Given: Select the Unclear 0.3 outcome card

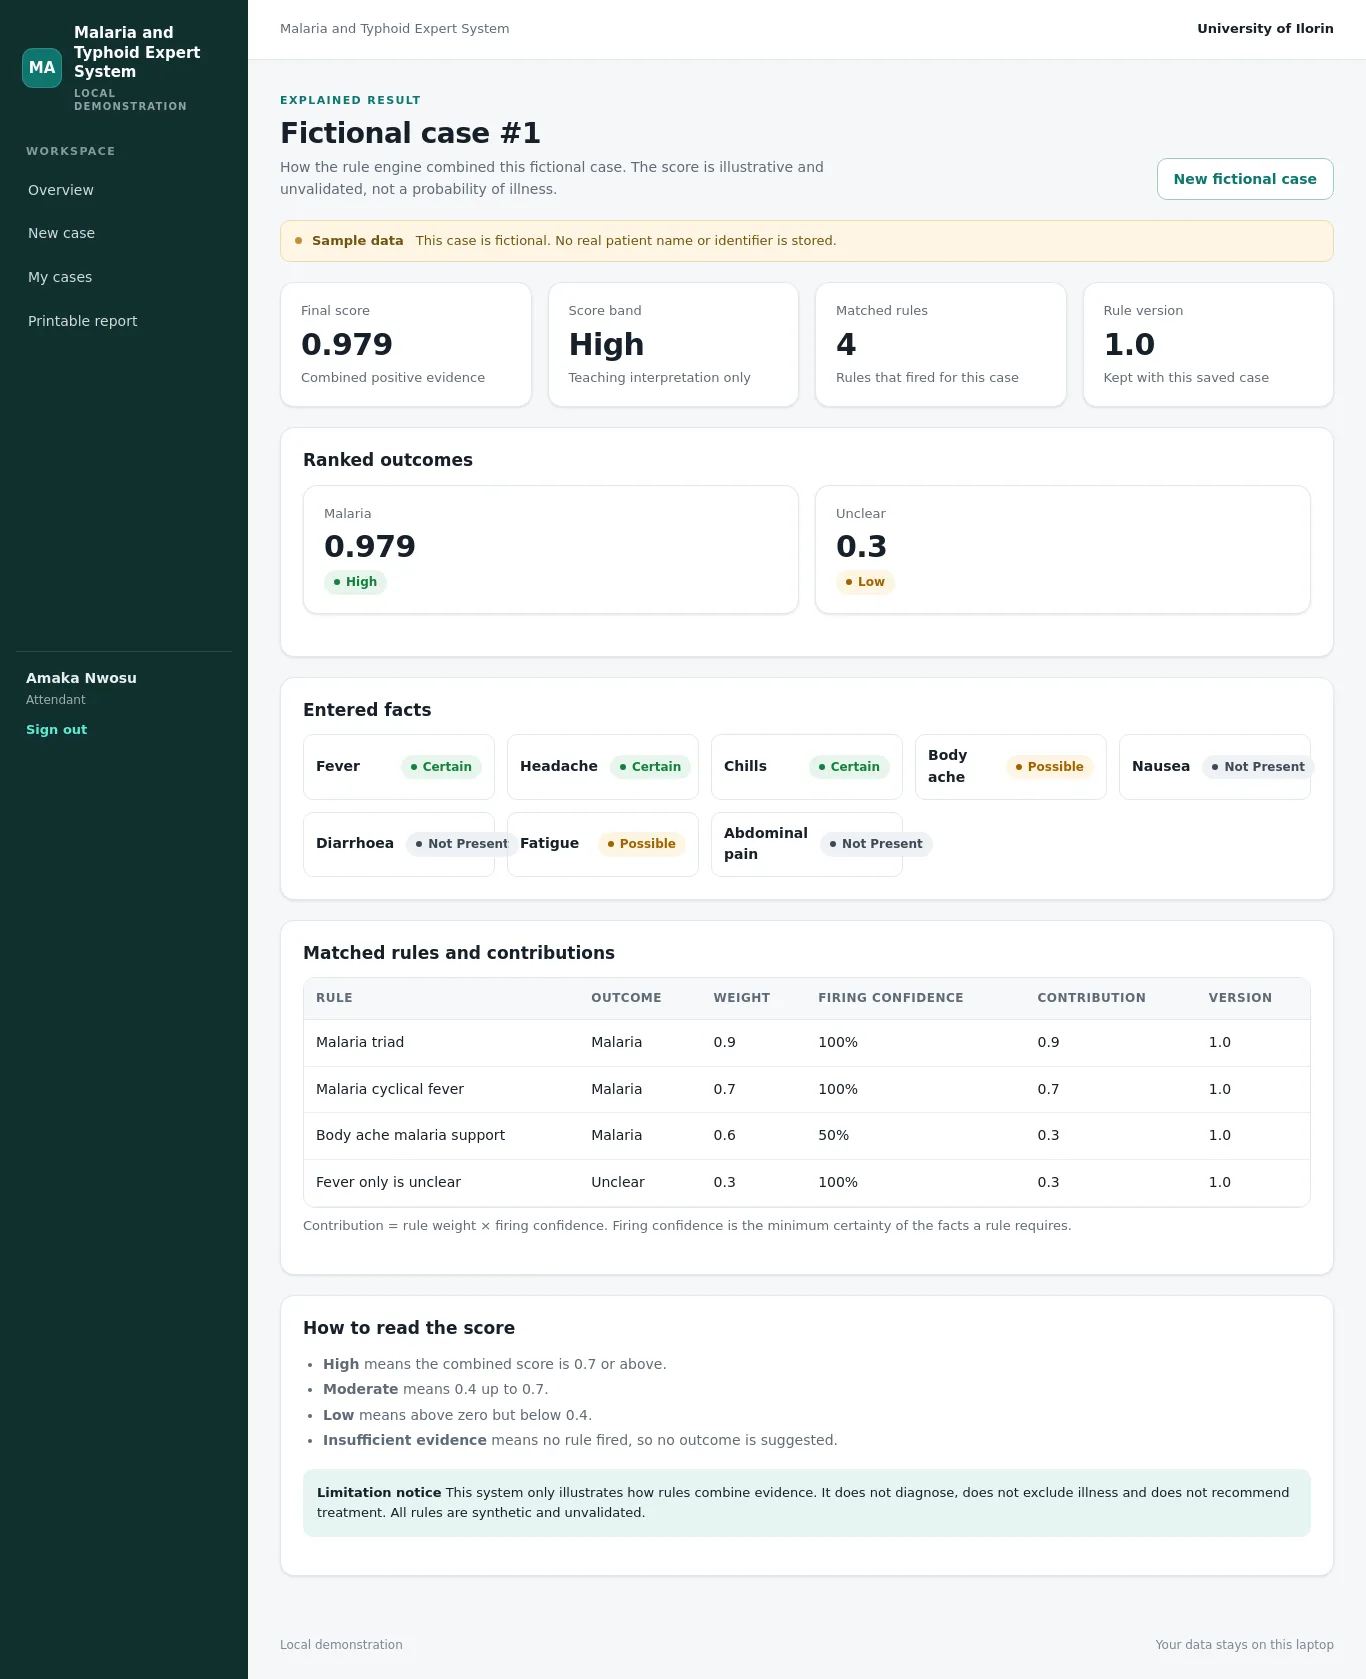Looking at the screenshot, I should (x=1063, y=550).
